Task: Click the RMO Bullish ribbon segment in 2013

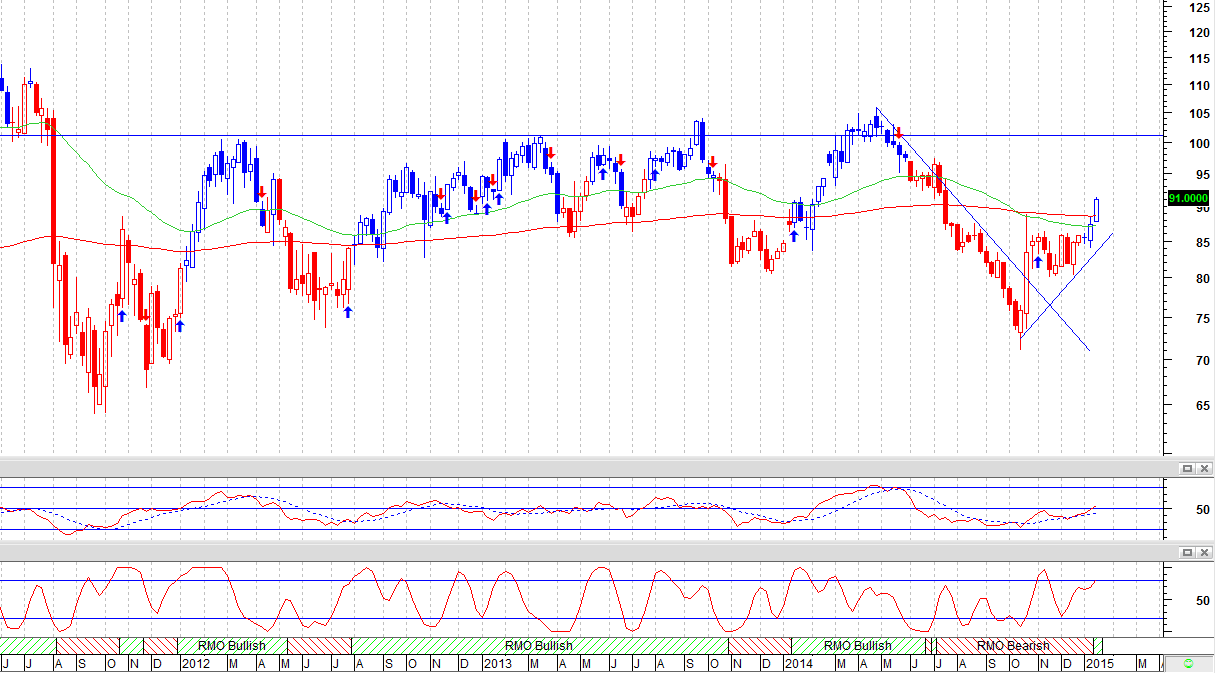Action: click(x=539, y=646)
